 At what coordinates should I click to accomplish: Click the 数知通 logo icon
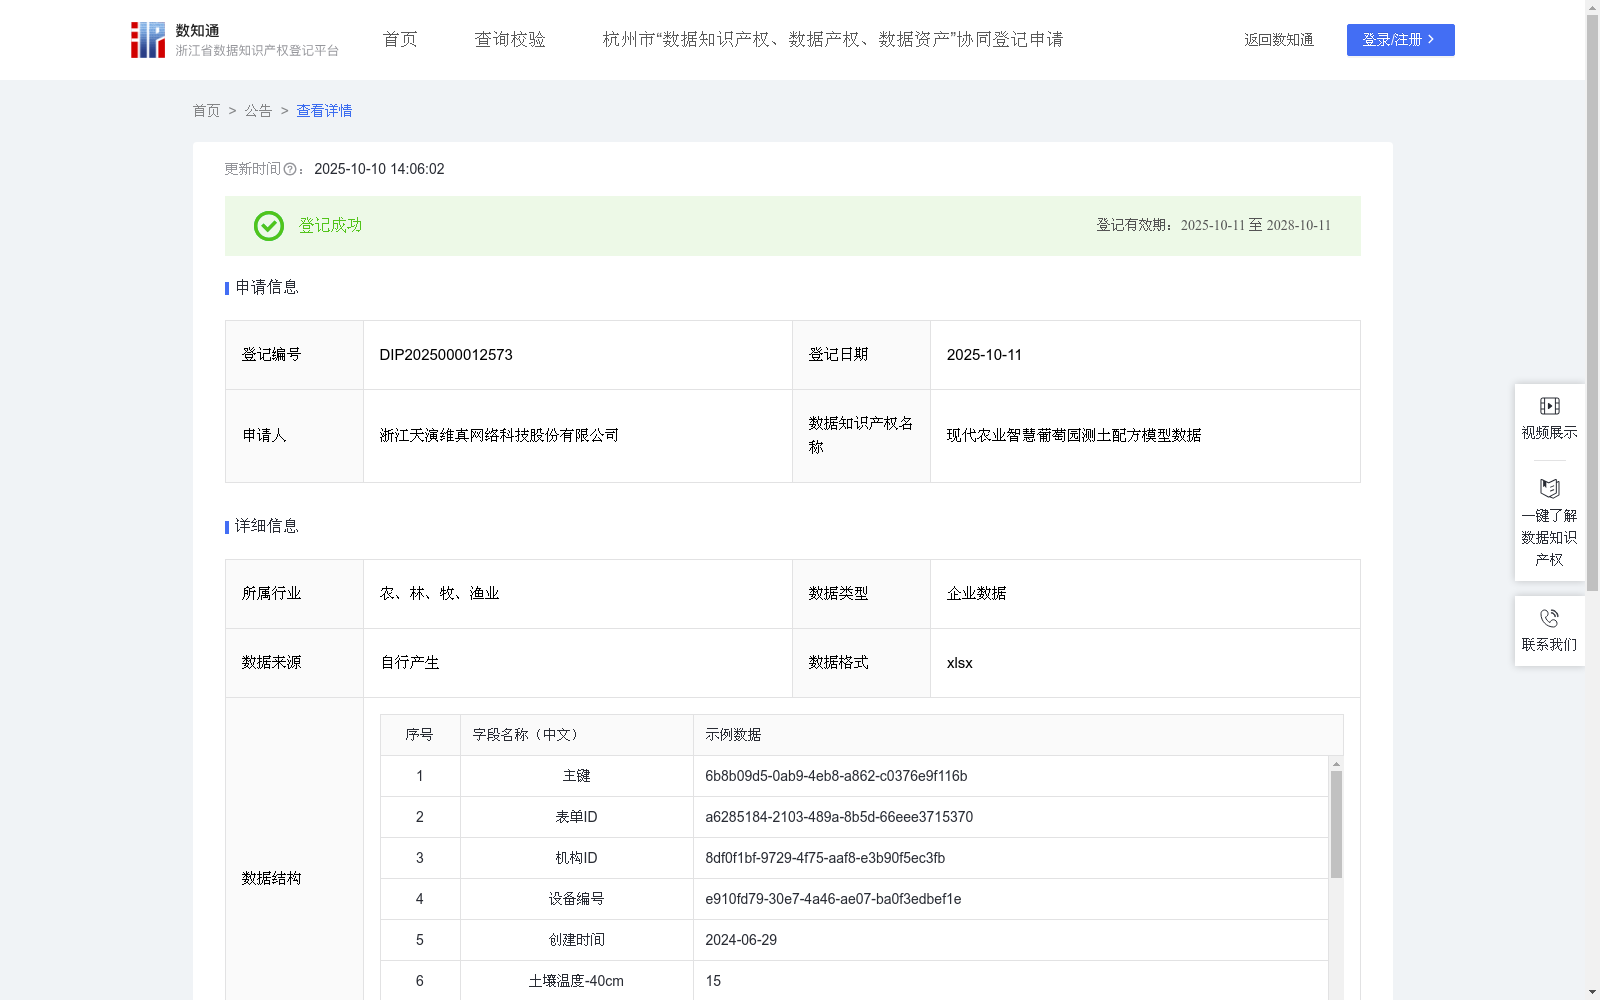pyautogui.click(x=148, y=40)
